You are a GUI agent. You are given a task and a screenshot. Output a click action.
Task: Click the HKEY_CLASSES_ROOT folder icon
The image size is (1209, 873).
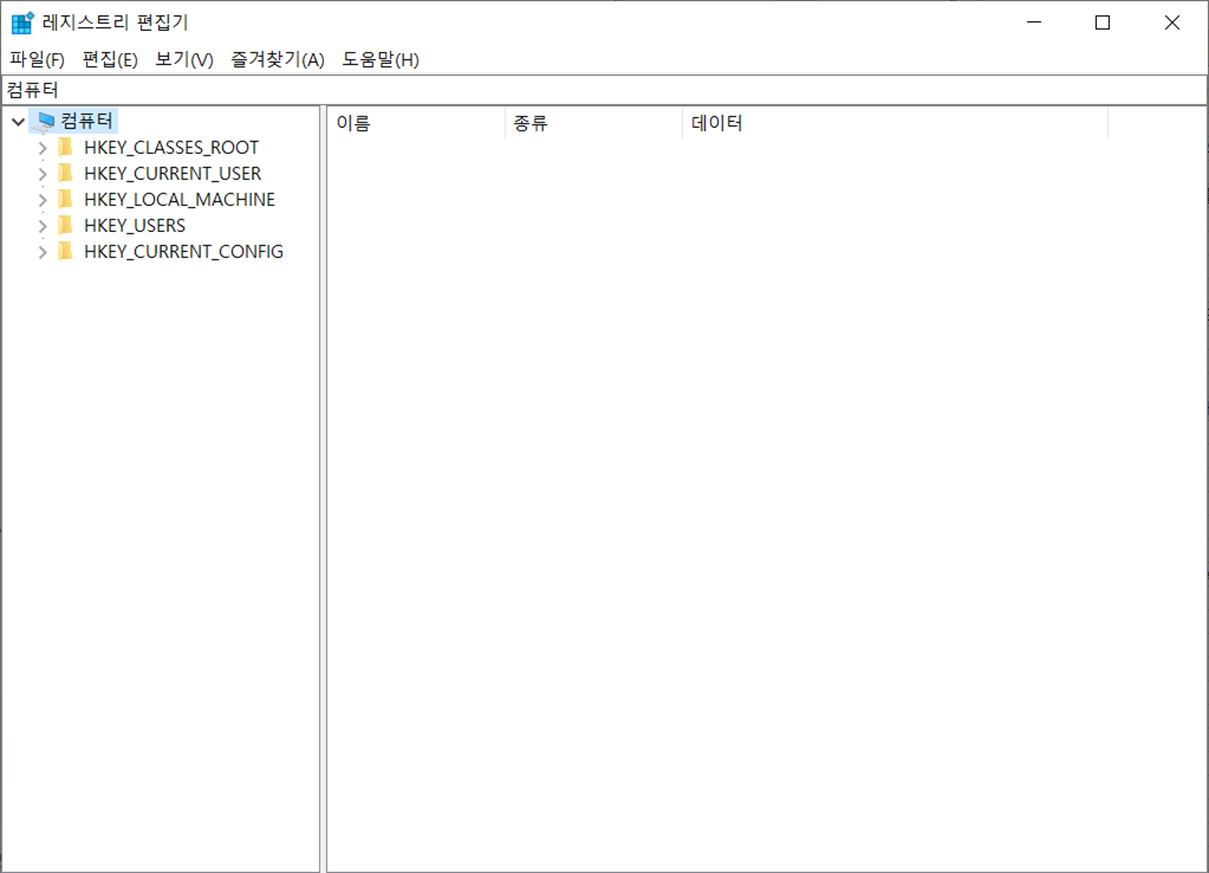tap(65, 147)
